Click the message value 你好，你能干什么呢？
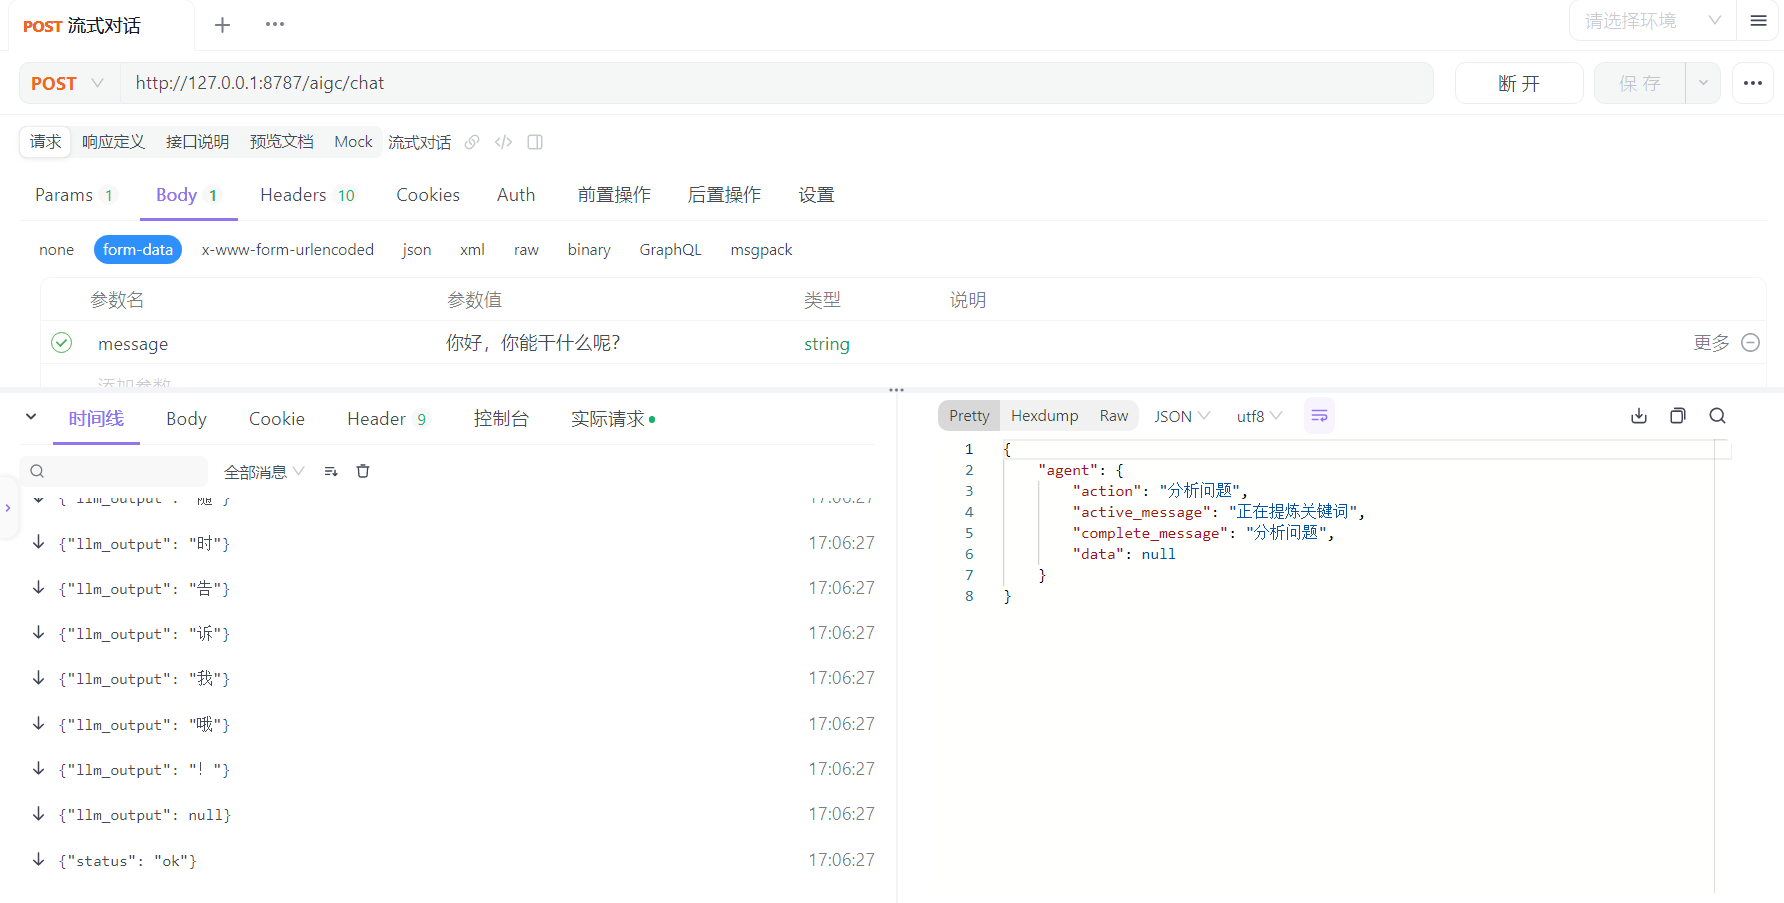The height and width of the screenshot is (903, 1784). pos(533,343)
